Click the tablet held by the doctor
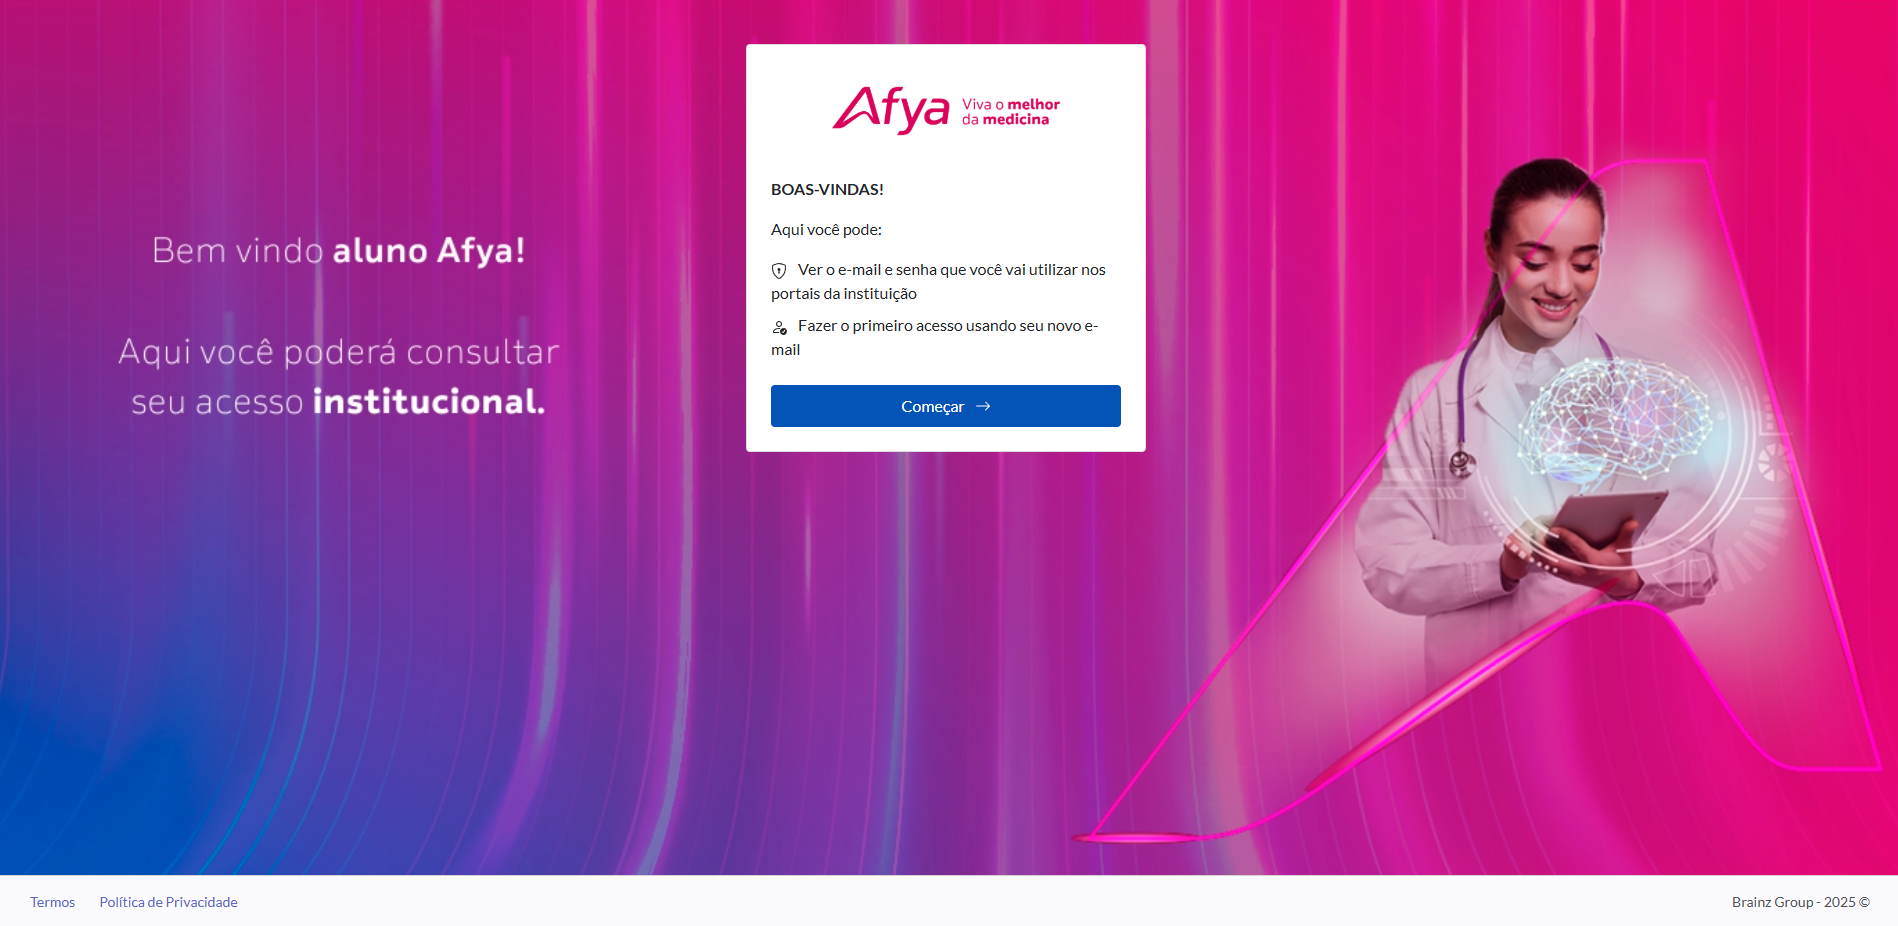The height and width of the screenshot is (926, 1898). tap(1608, 518)
